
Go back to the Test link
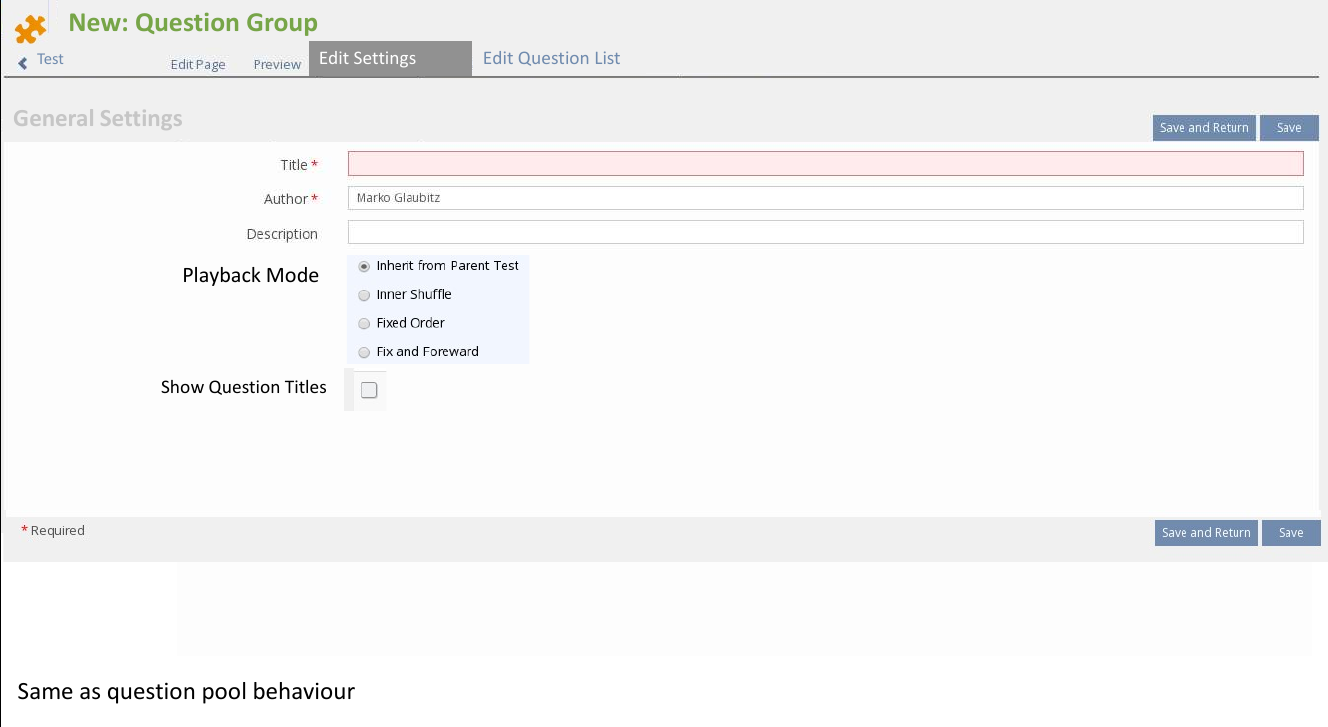click(50, 59)
